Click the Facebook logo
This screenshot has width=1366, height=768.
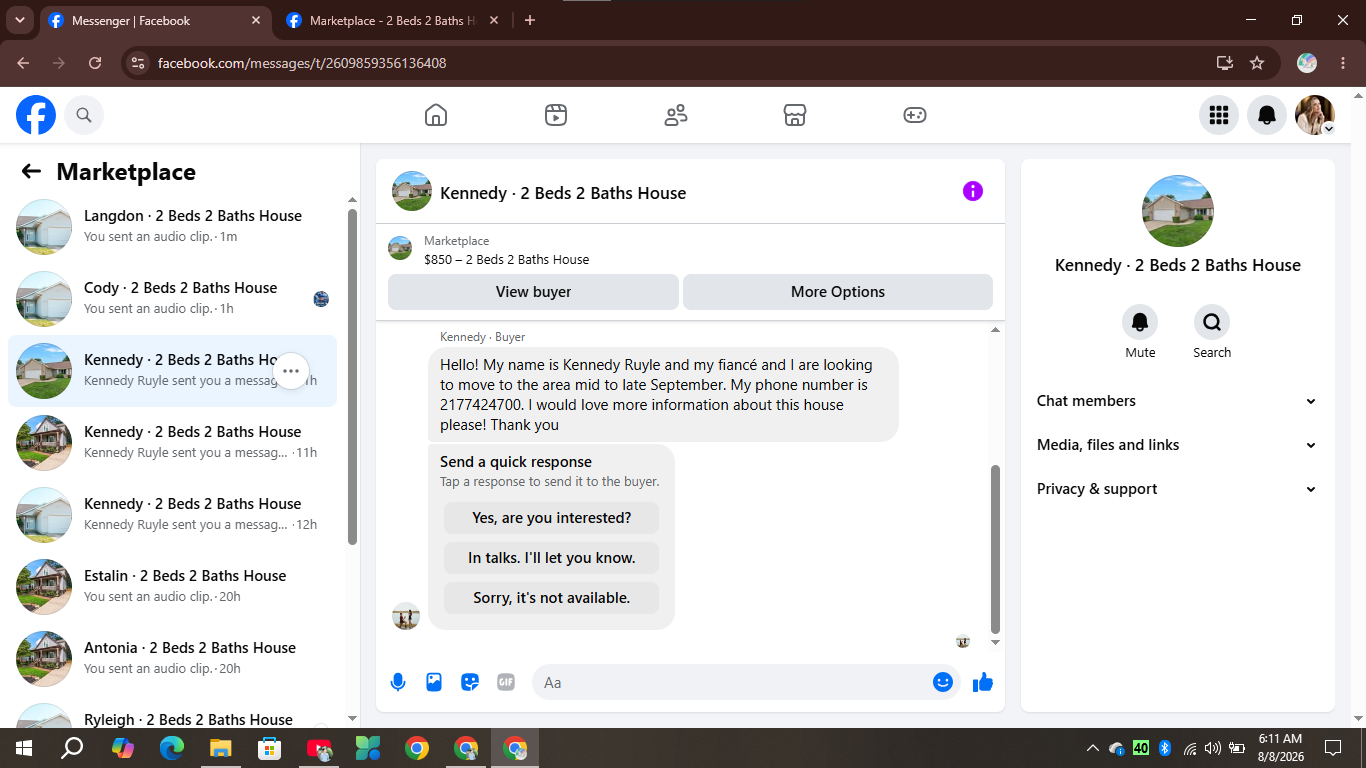[x=36, y=115]
